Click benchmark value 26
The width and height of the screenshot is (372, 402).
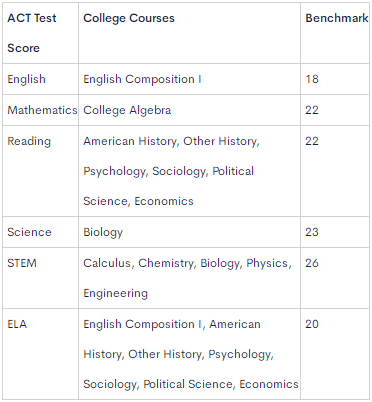pyautogui.click(x=312, y=263)
